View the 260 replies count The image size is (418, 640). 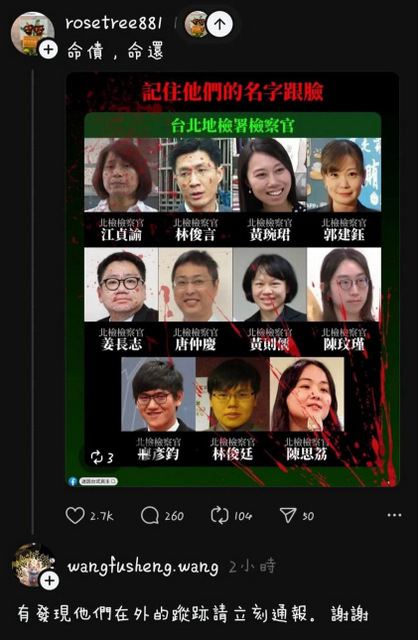click(x=174, y=516)
